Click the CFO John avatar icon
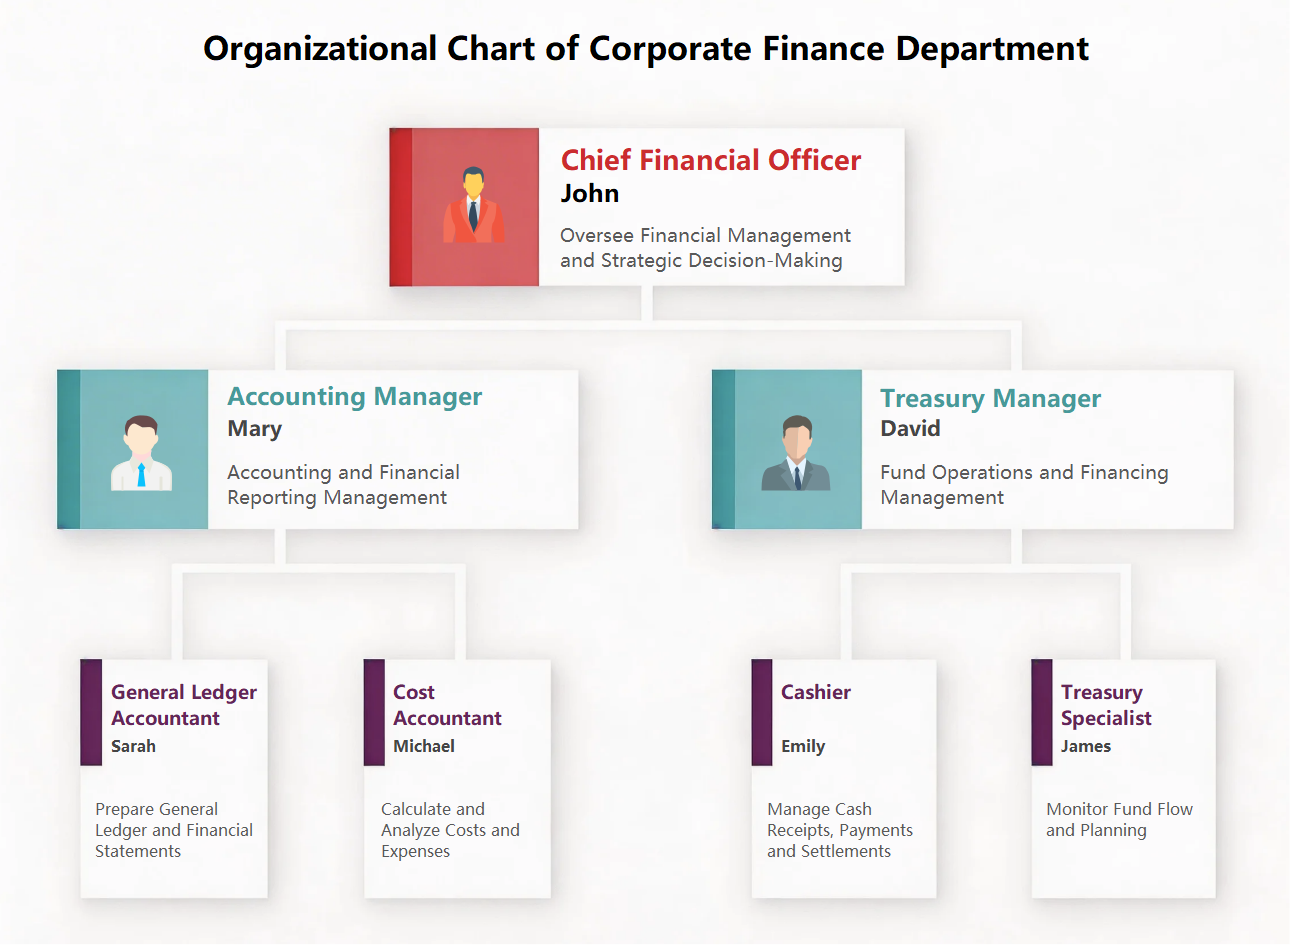This screenshot has width=1290, height=945. [473, 206]
